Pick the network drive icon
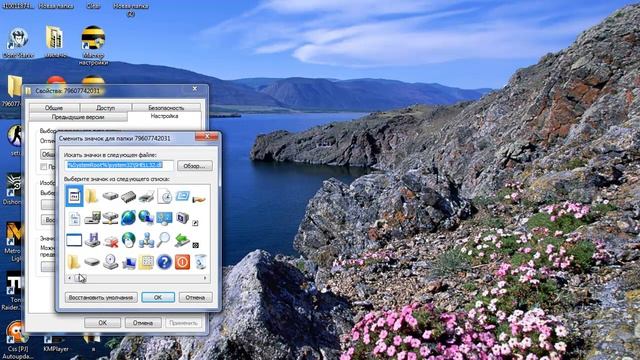 110,218
